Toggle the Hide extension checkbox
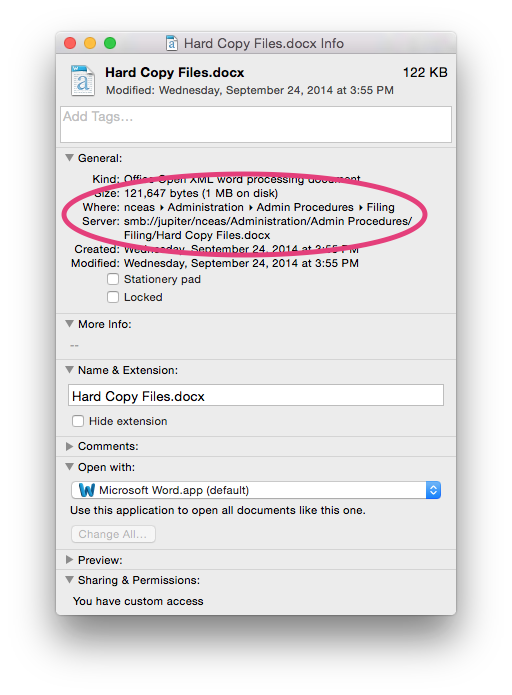Image resolution: width=512 pixels, height=695 pixels. pyautogui.click(x=78, y=421)
